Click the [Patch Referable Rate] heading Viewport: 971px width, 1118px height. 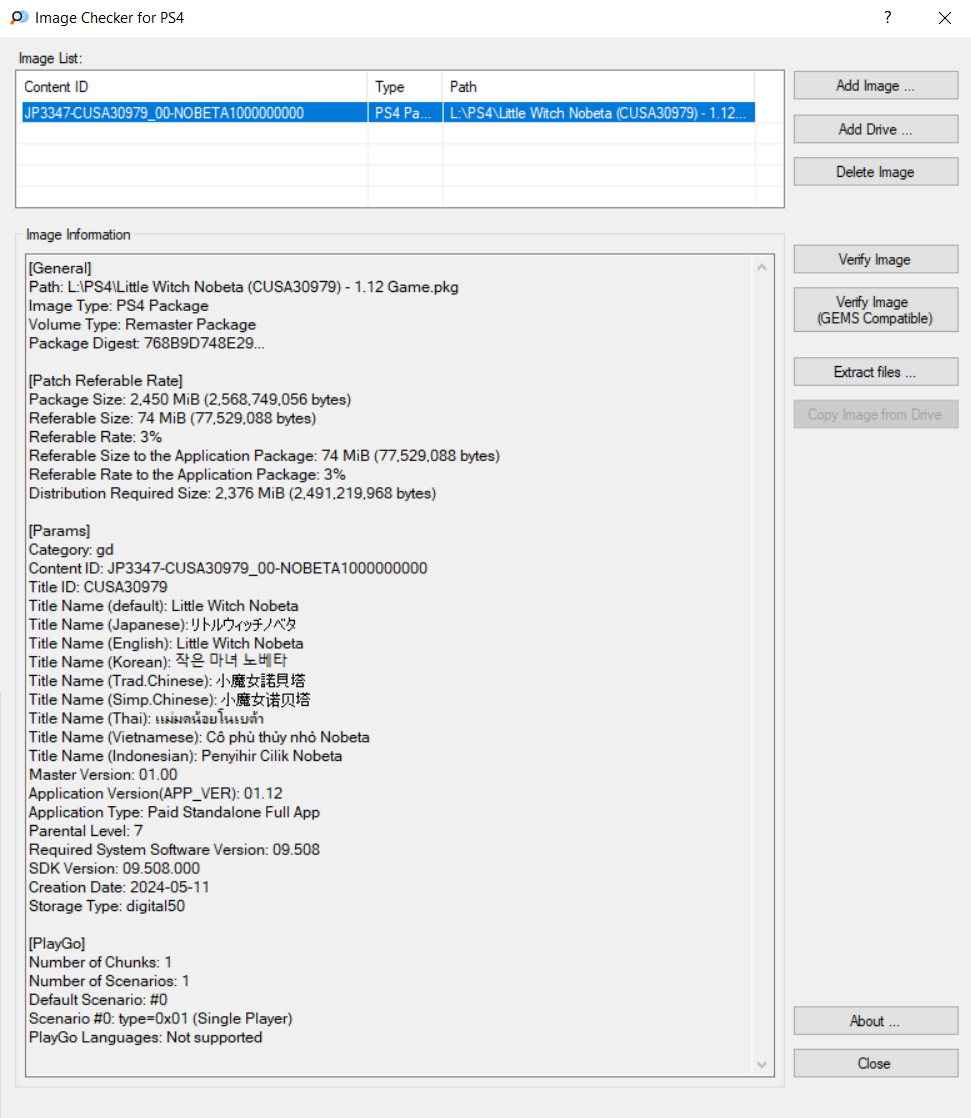point(106,381)
